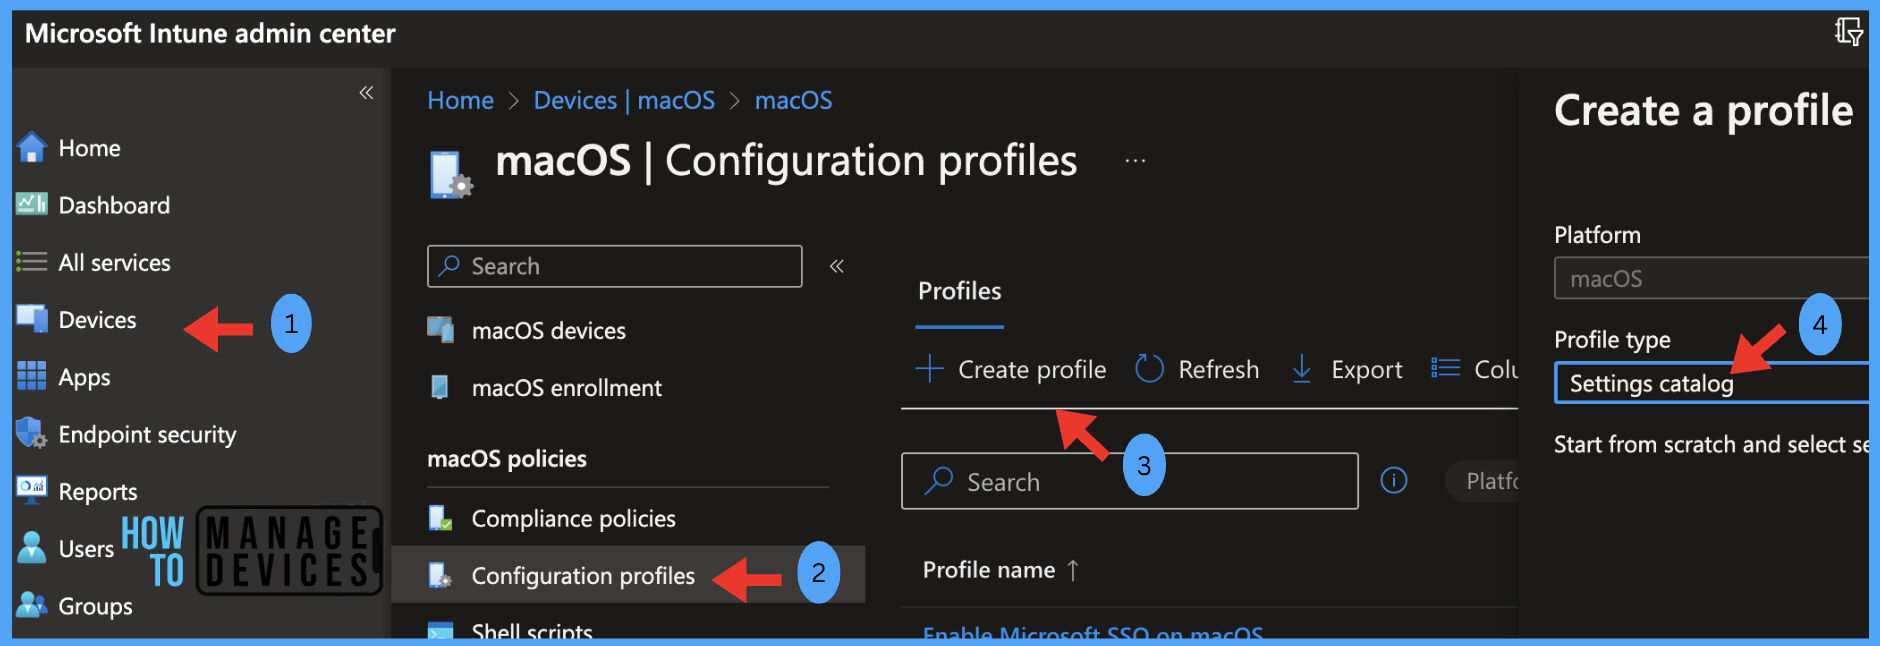Click the Home breadcrumb link
Image resolution: width=1880 pixels, height=646 pixels.
coord(460,100)
